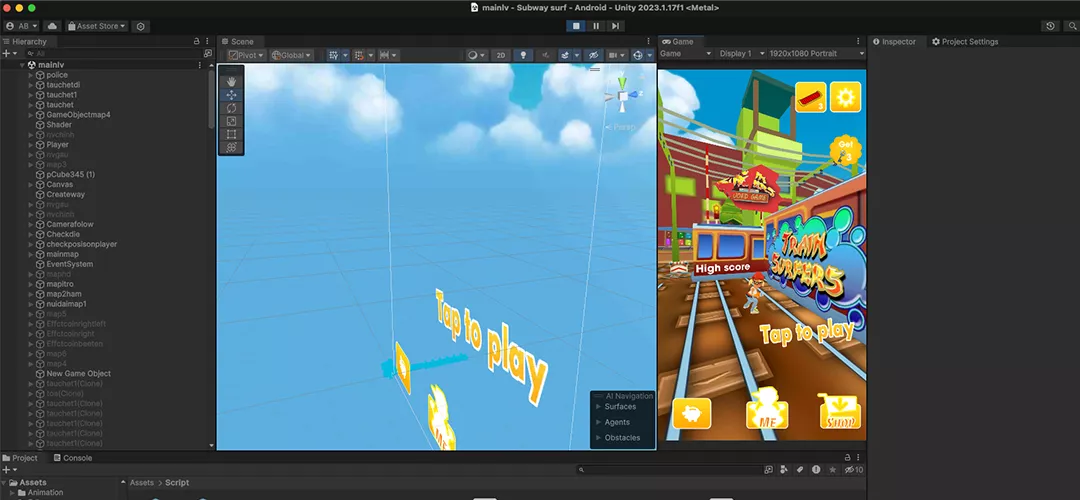This screenshot has width=1080, height=500.
Task: Toggle hidden packages count showing 10
Action: point(853,470)
